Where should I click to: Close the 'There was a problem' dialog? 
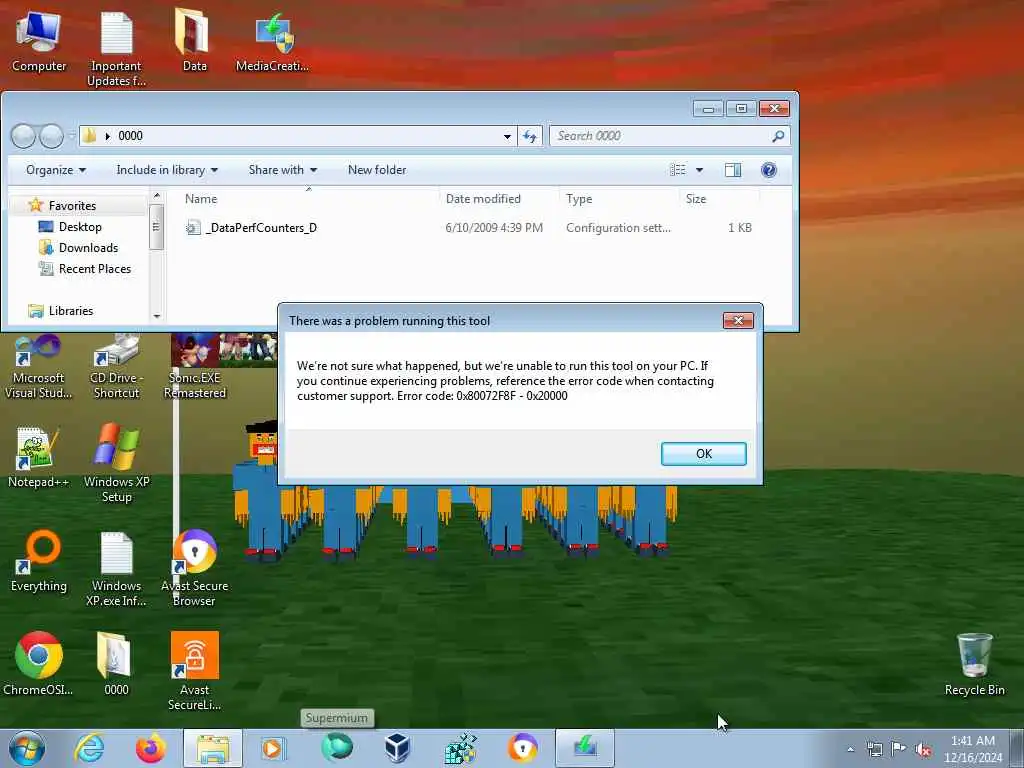coord(738,321)
